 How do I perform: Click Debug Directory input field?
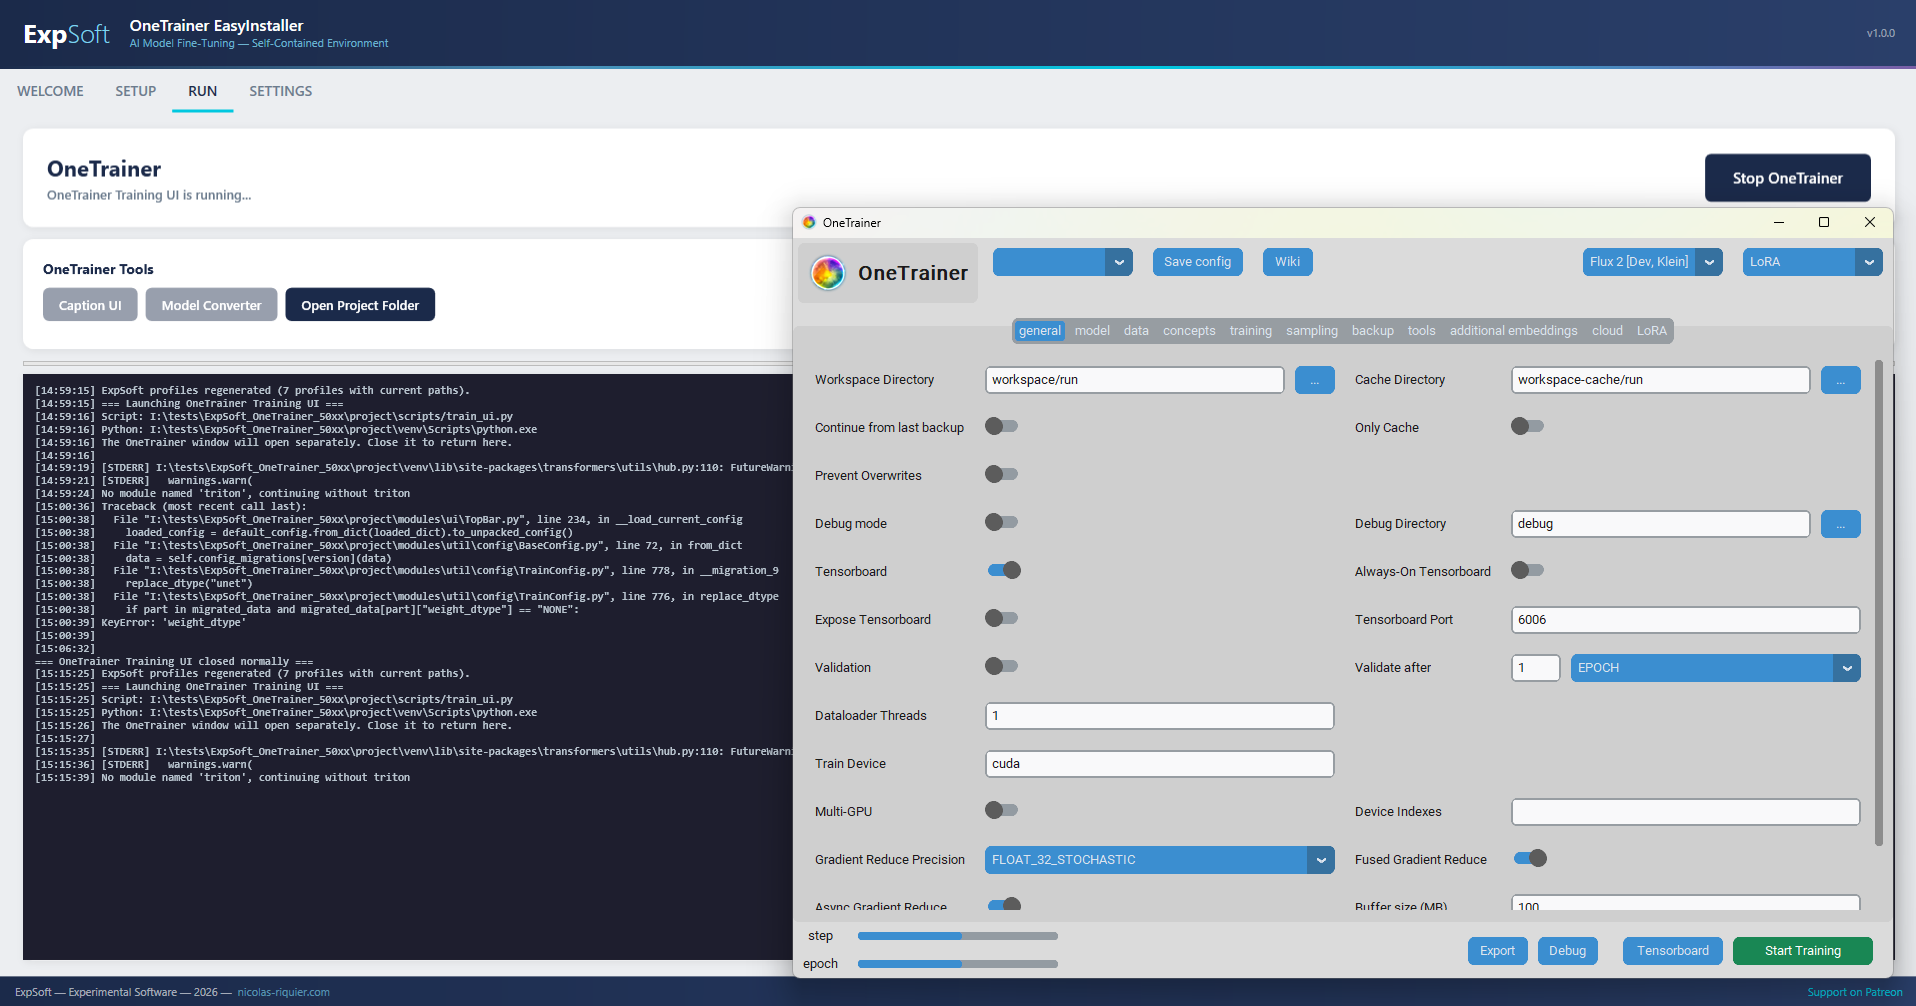tap(1660, 524)
